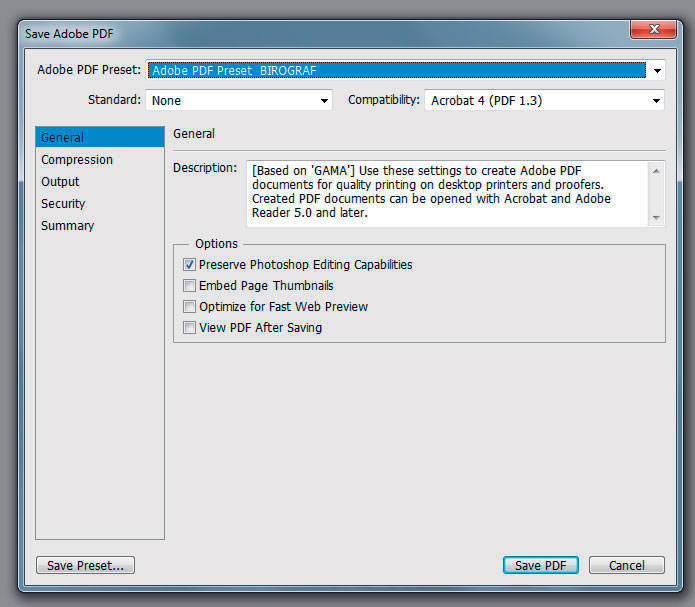Screen dimensions: 695x607
Task: Show the Summary section
Action: click(67, 226)
